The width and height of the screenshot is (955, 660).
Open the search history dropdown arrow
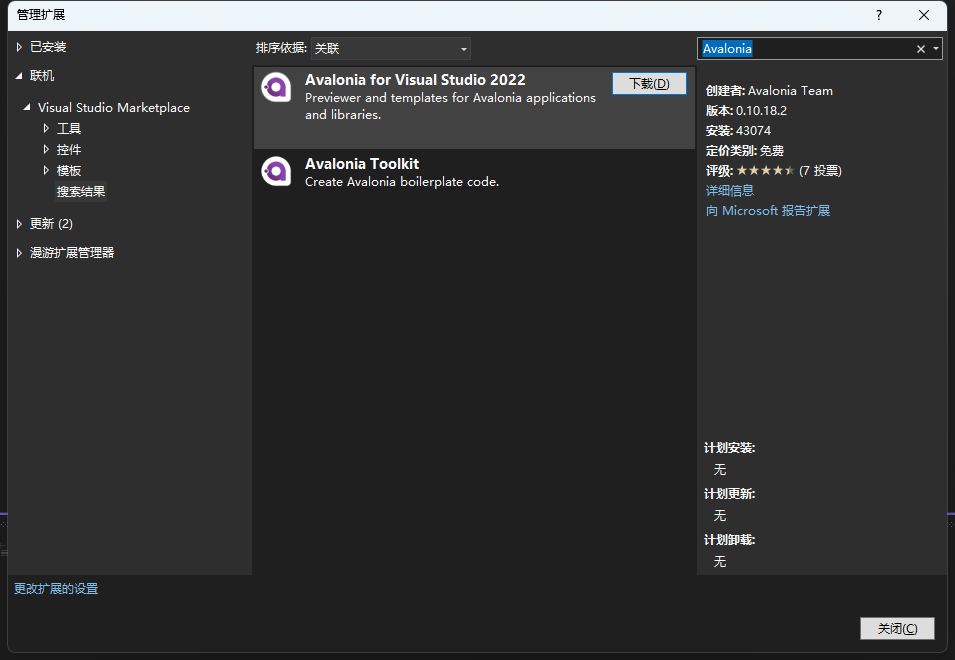click(936, 49)
